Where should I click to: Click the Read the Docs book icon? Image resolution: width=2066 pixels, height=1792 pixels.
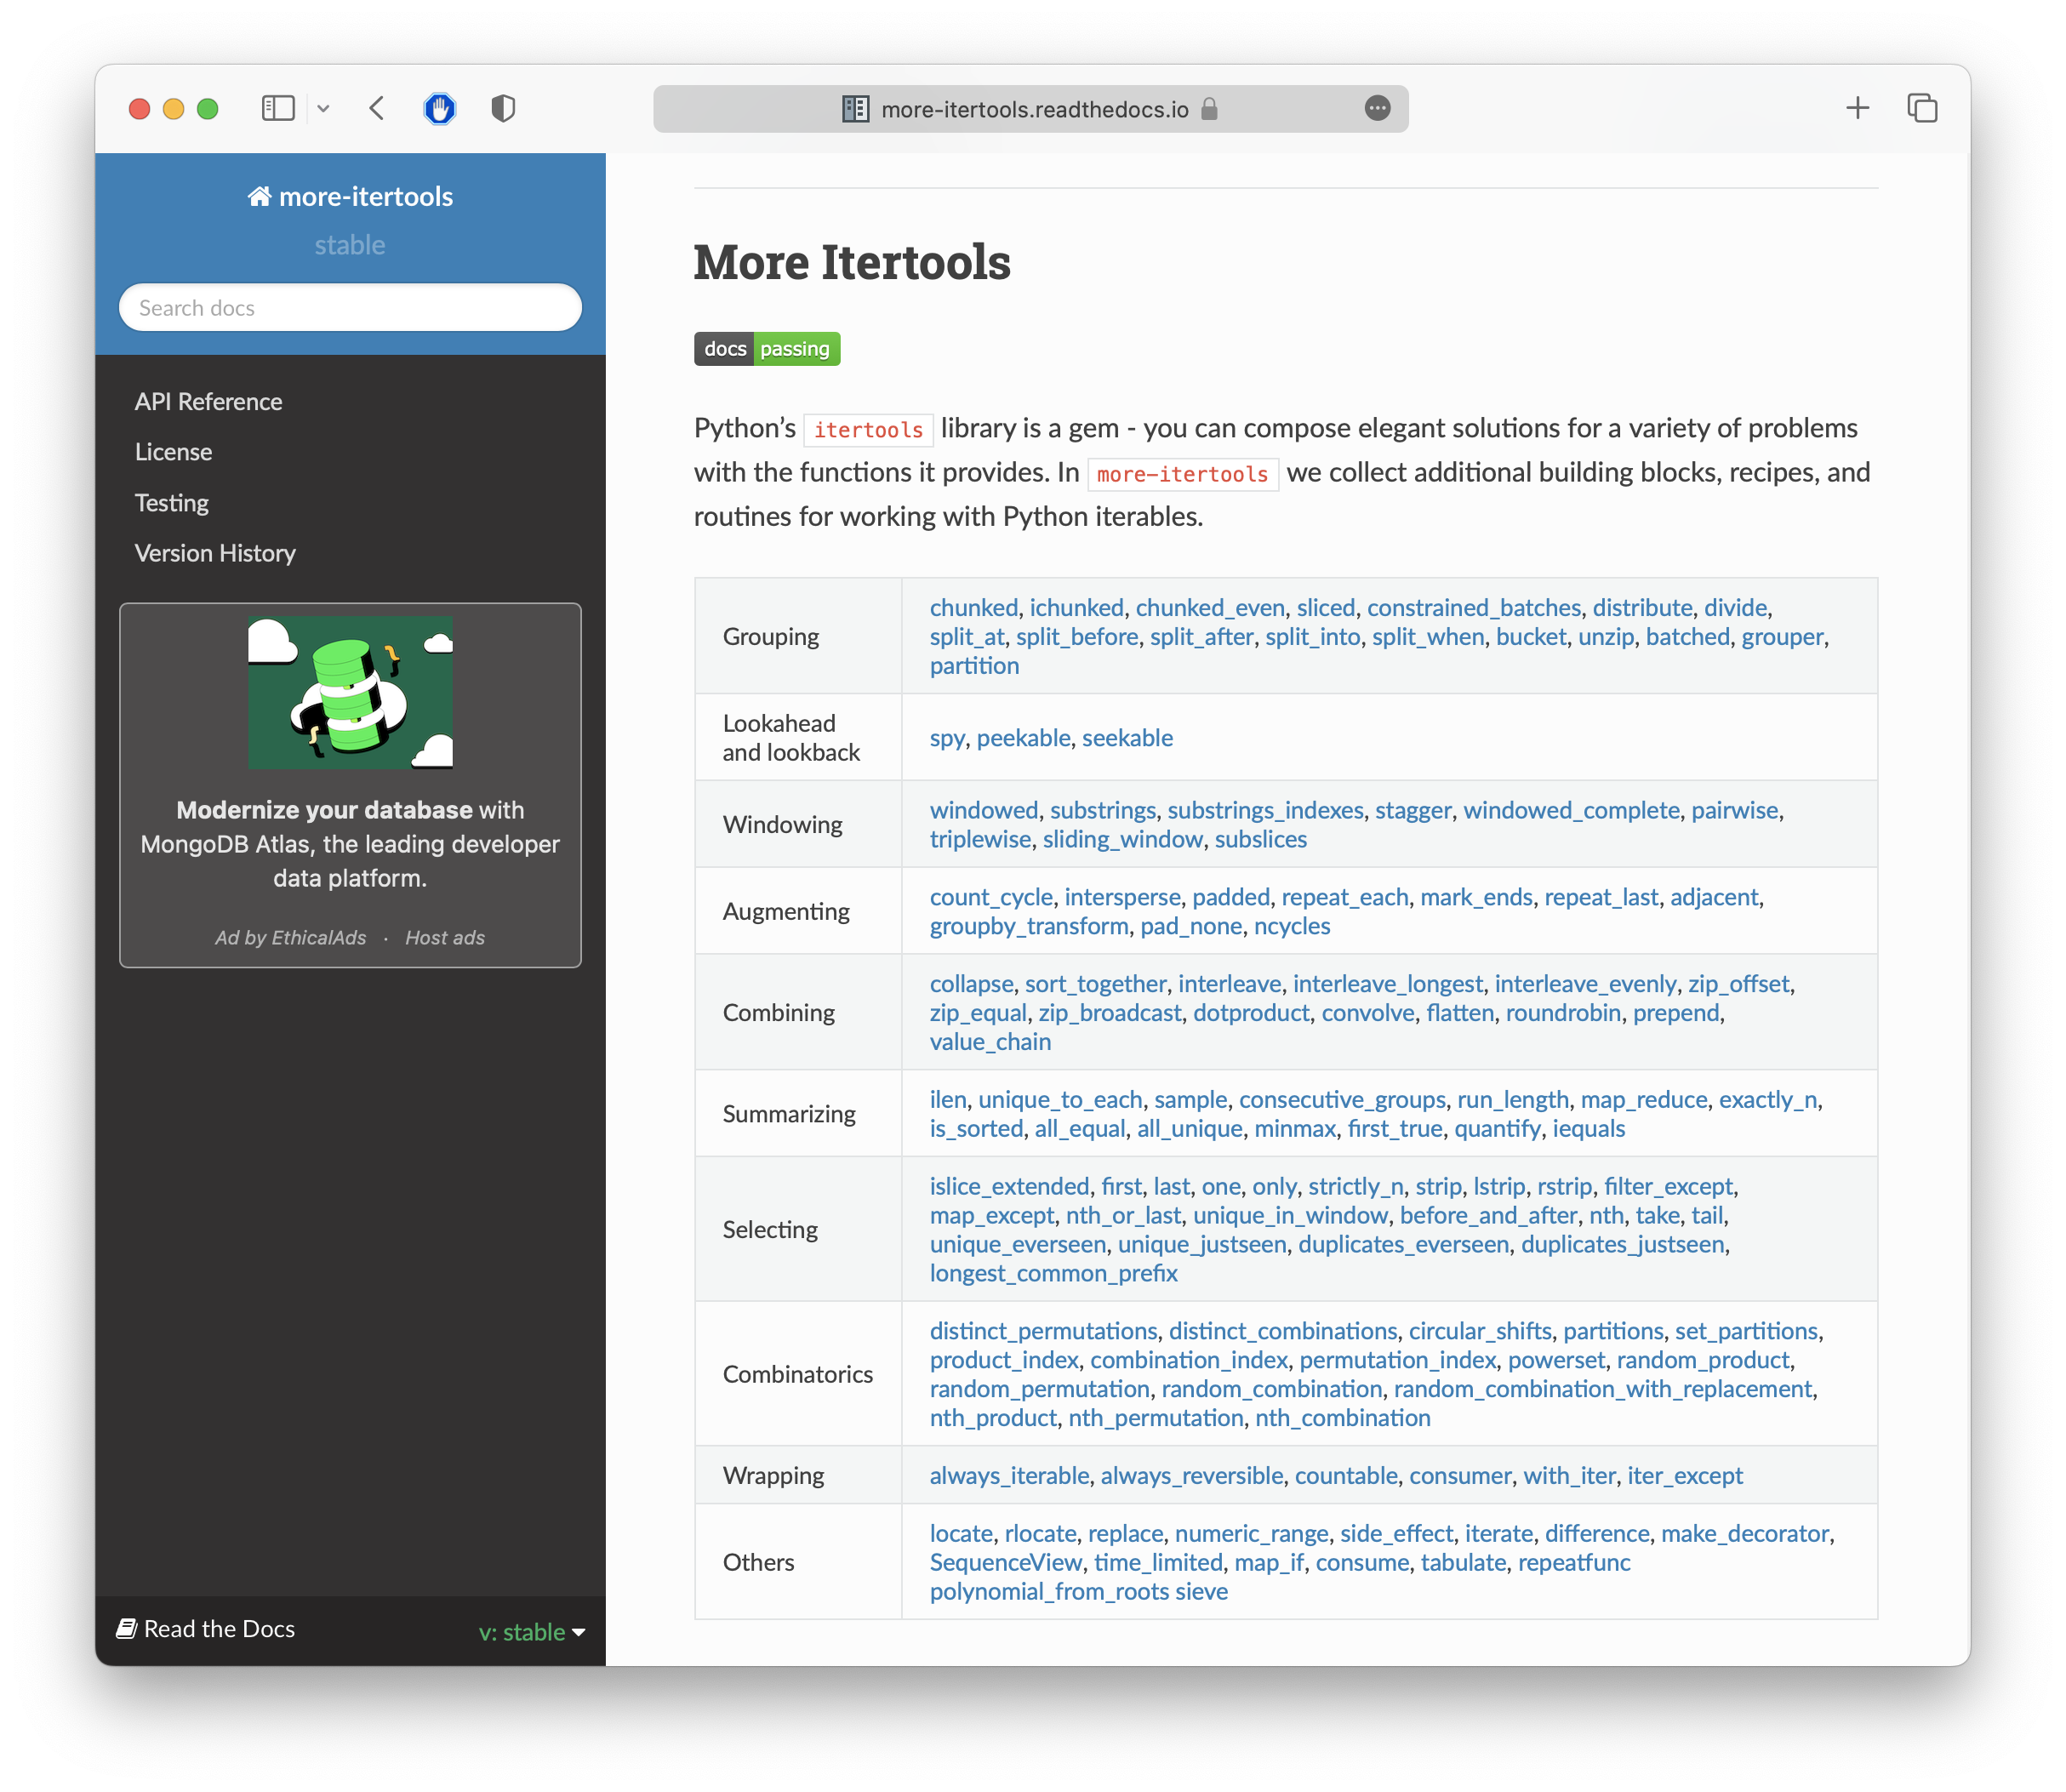(x=127, y=1628)
